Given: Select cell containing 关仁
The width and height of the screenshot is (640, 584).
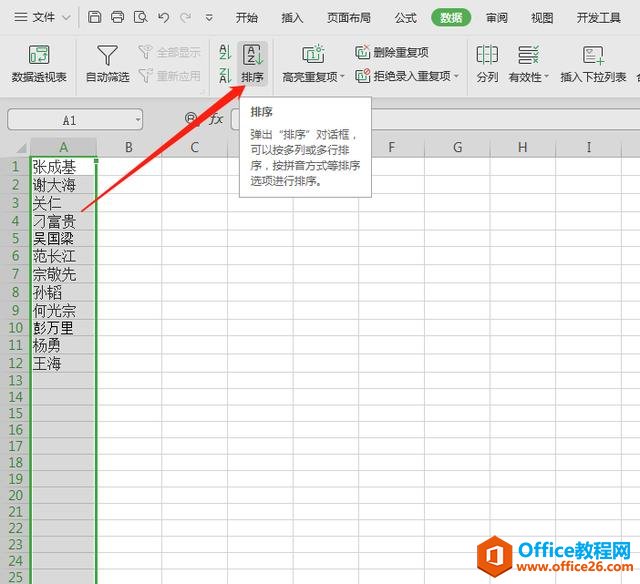Looking at the screenshot, I should pyautogui.click(x=64, y=203).
